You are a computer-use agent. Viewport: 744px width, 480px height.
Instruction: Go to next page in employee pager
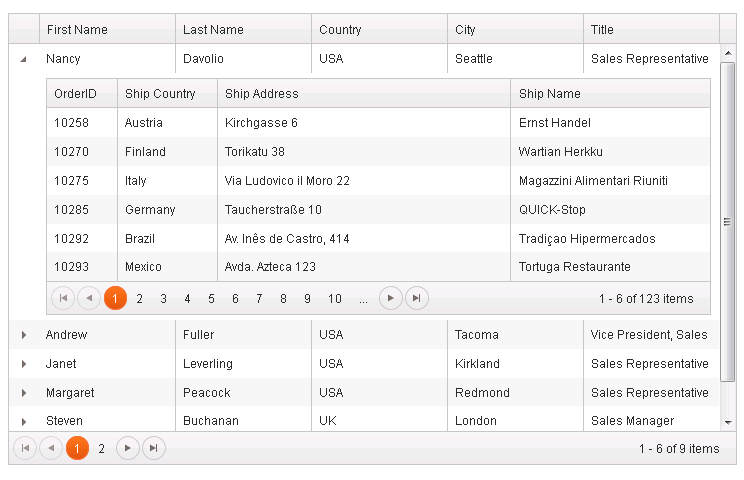click(x=128, y=448)
